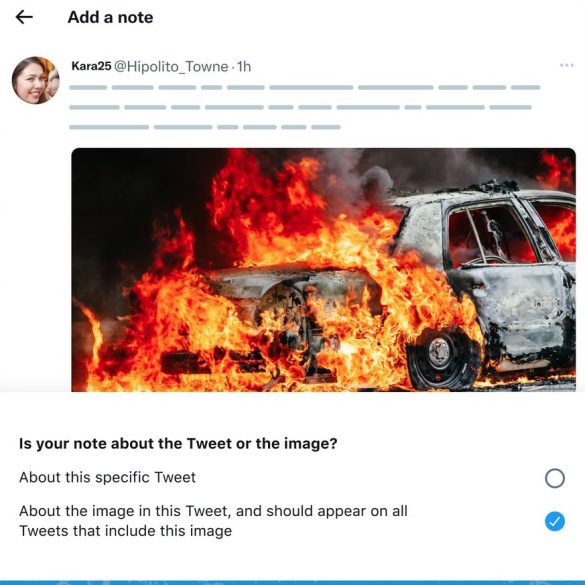Click the second line of tweet text

tap(300, 107)
